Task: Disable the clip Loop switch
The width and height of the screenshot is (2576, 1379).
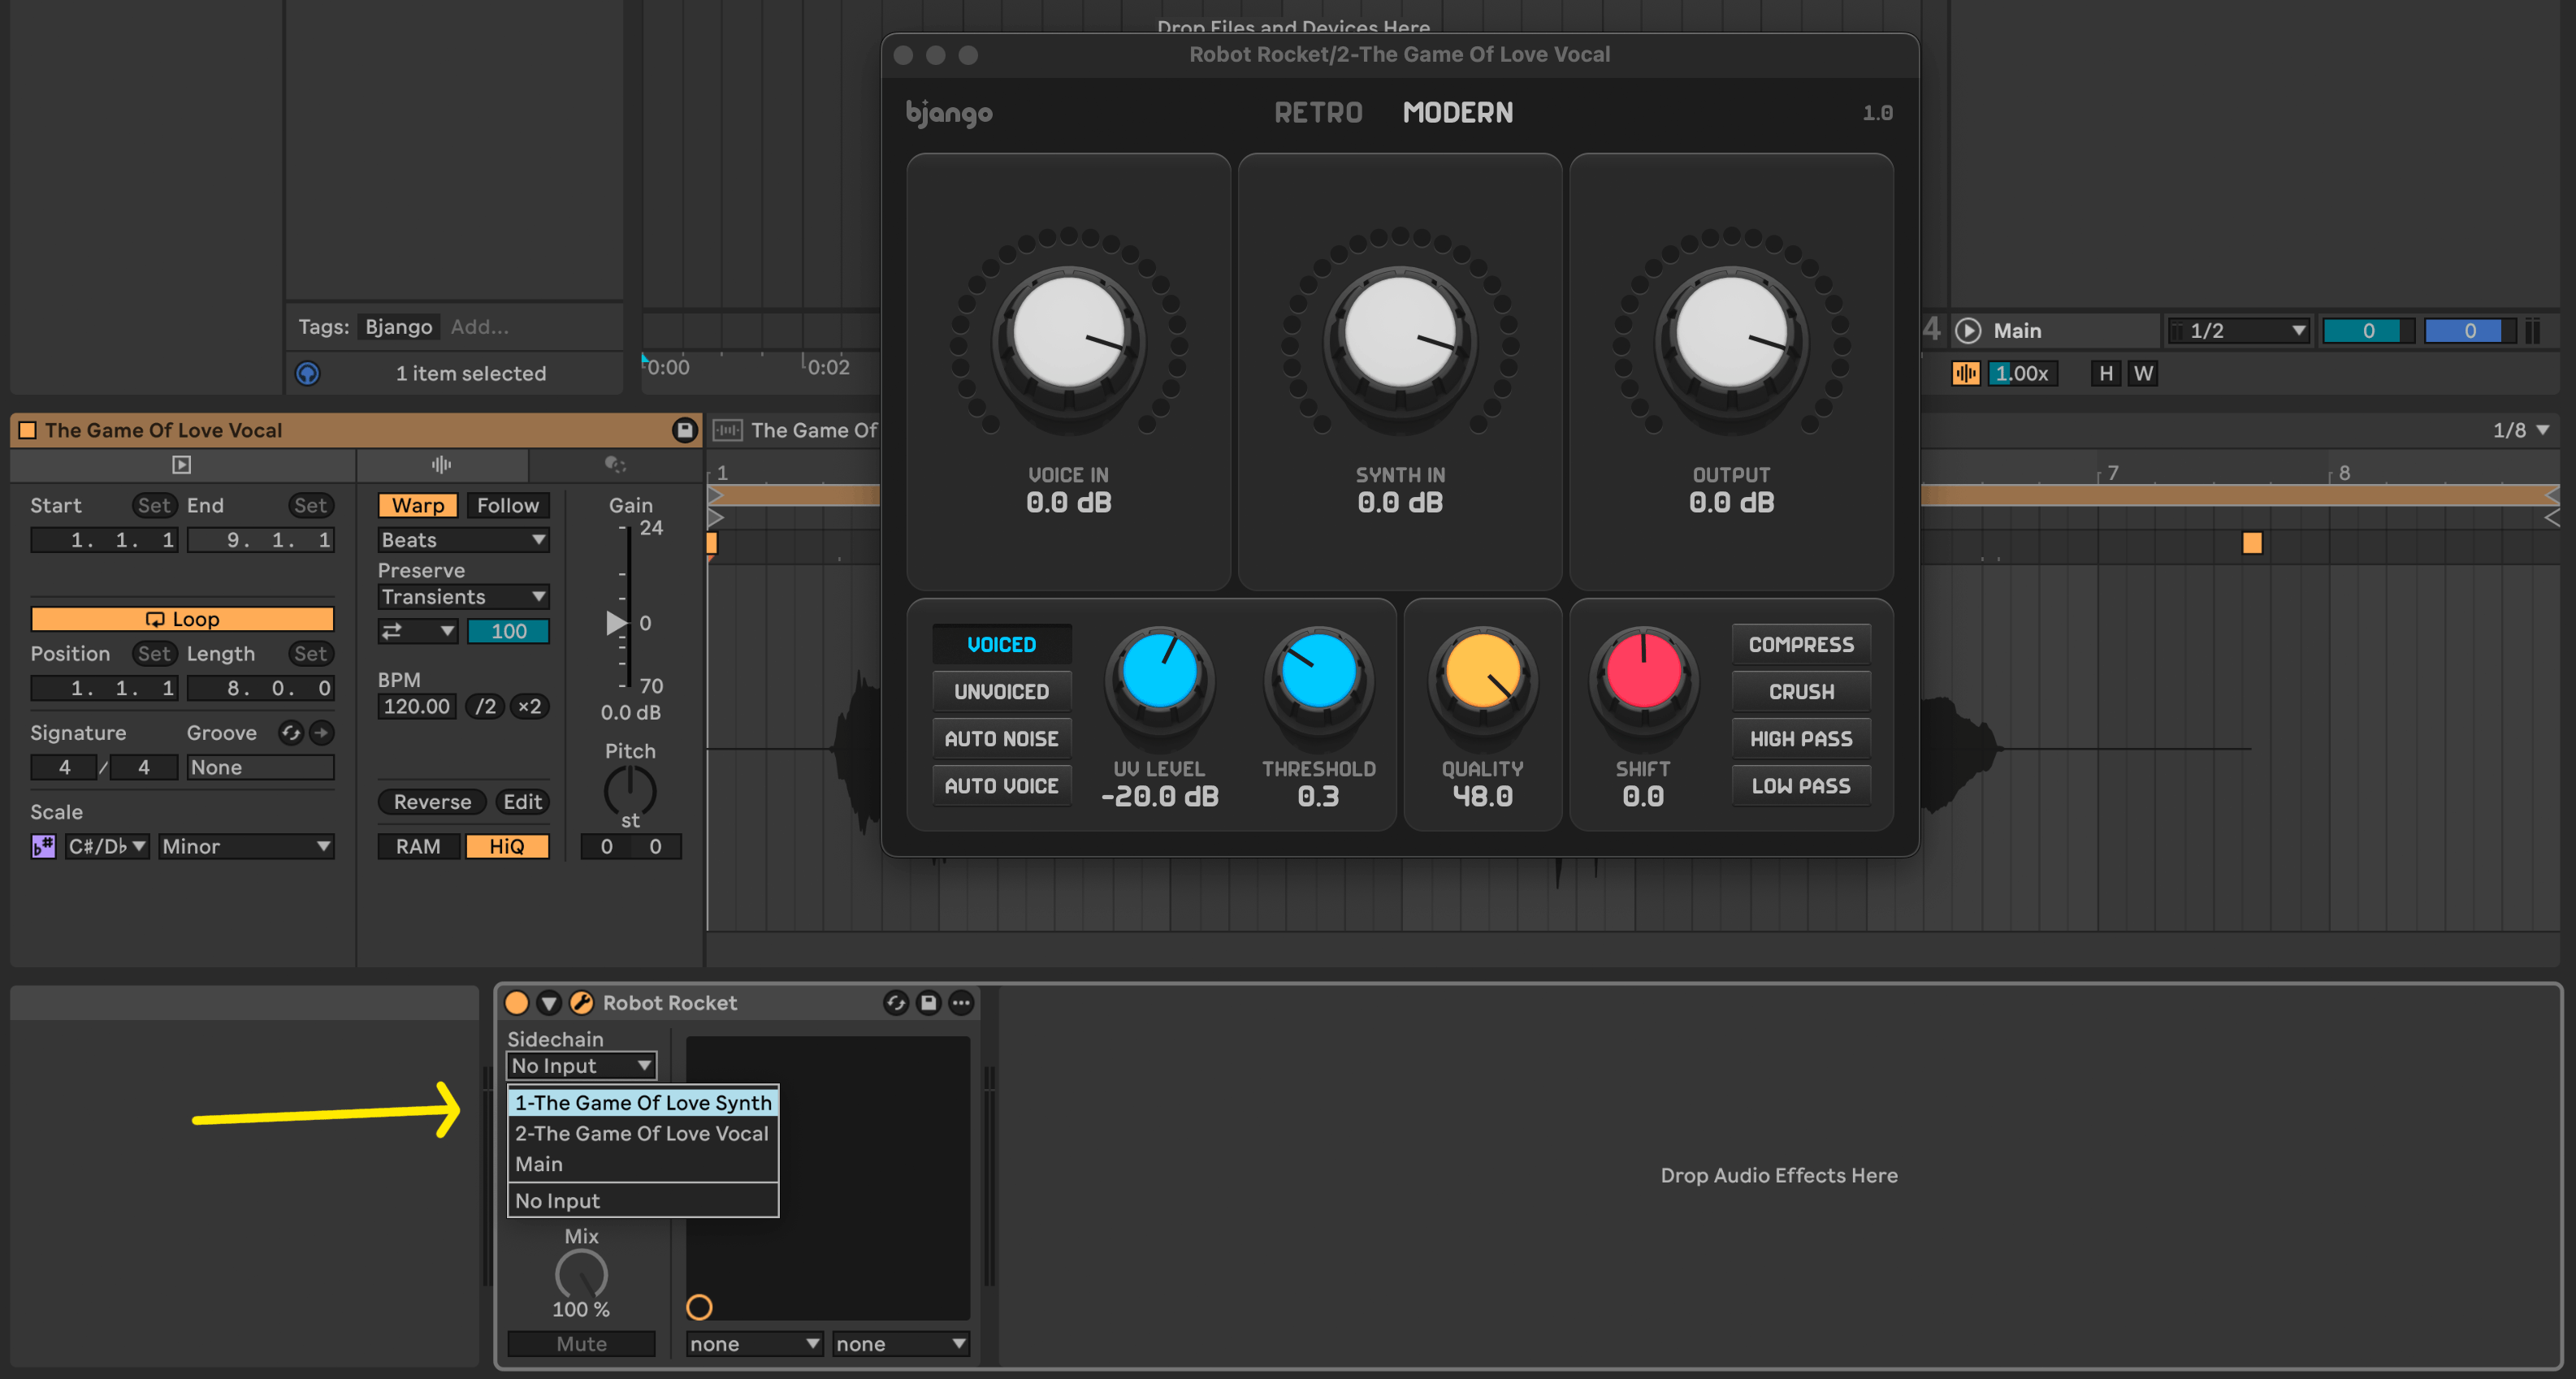Action: (182, 619)
